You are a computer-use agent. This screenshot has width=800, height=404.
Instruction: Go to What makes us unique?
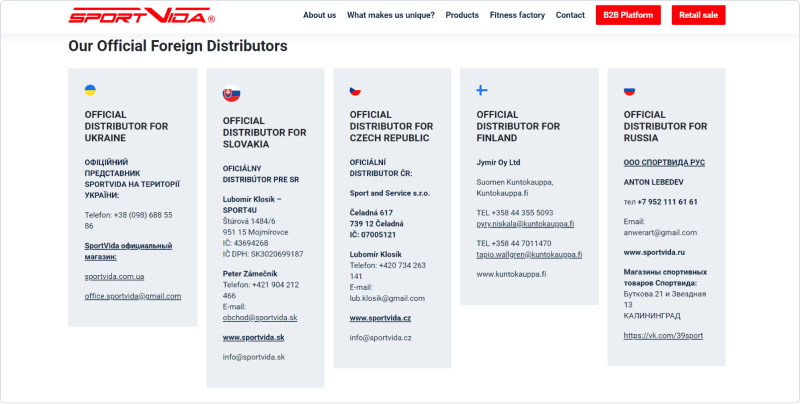coord(391,15)
